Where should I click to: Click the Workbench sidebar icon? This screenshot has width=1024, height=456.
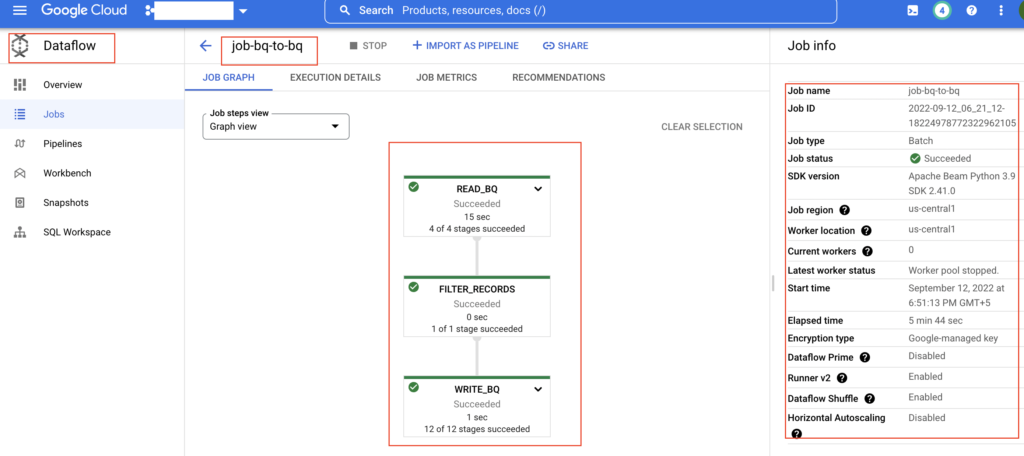(20, 173)
